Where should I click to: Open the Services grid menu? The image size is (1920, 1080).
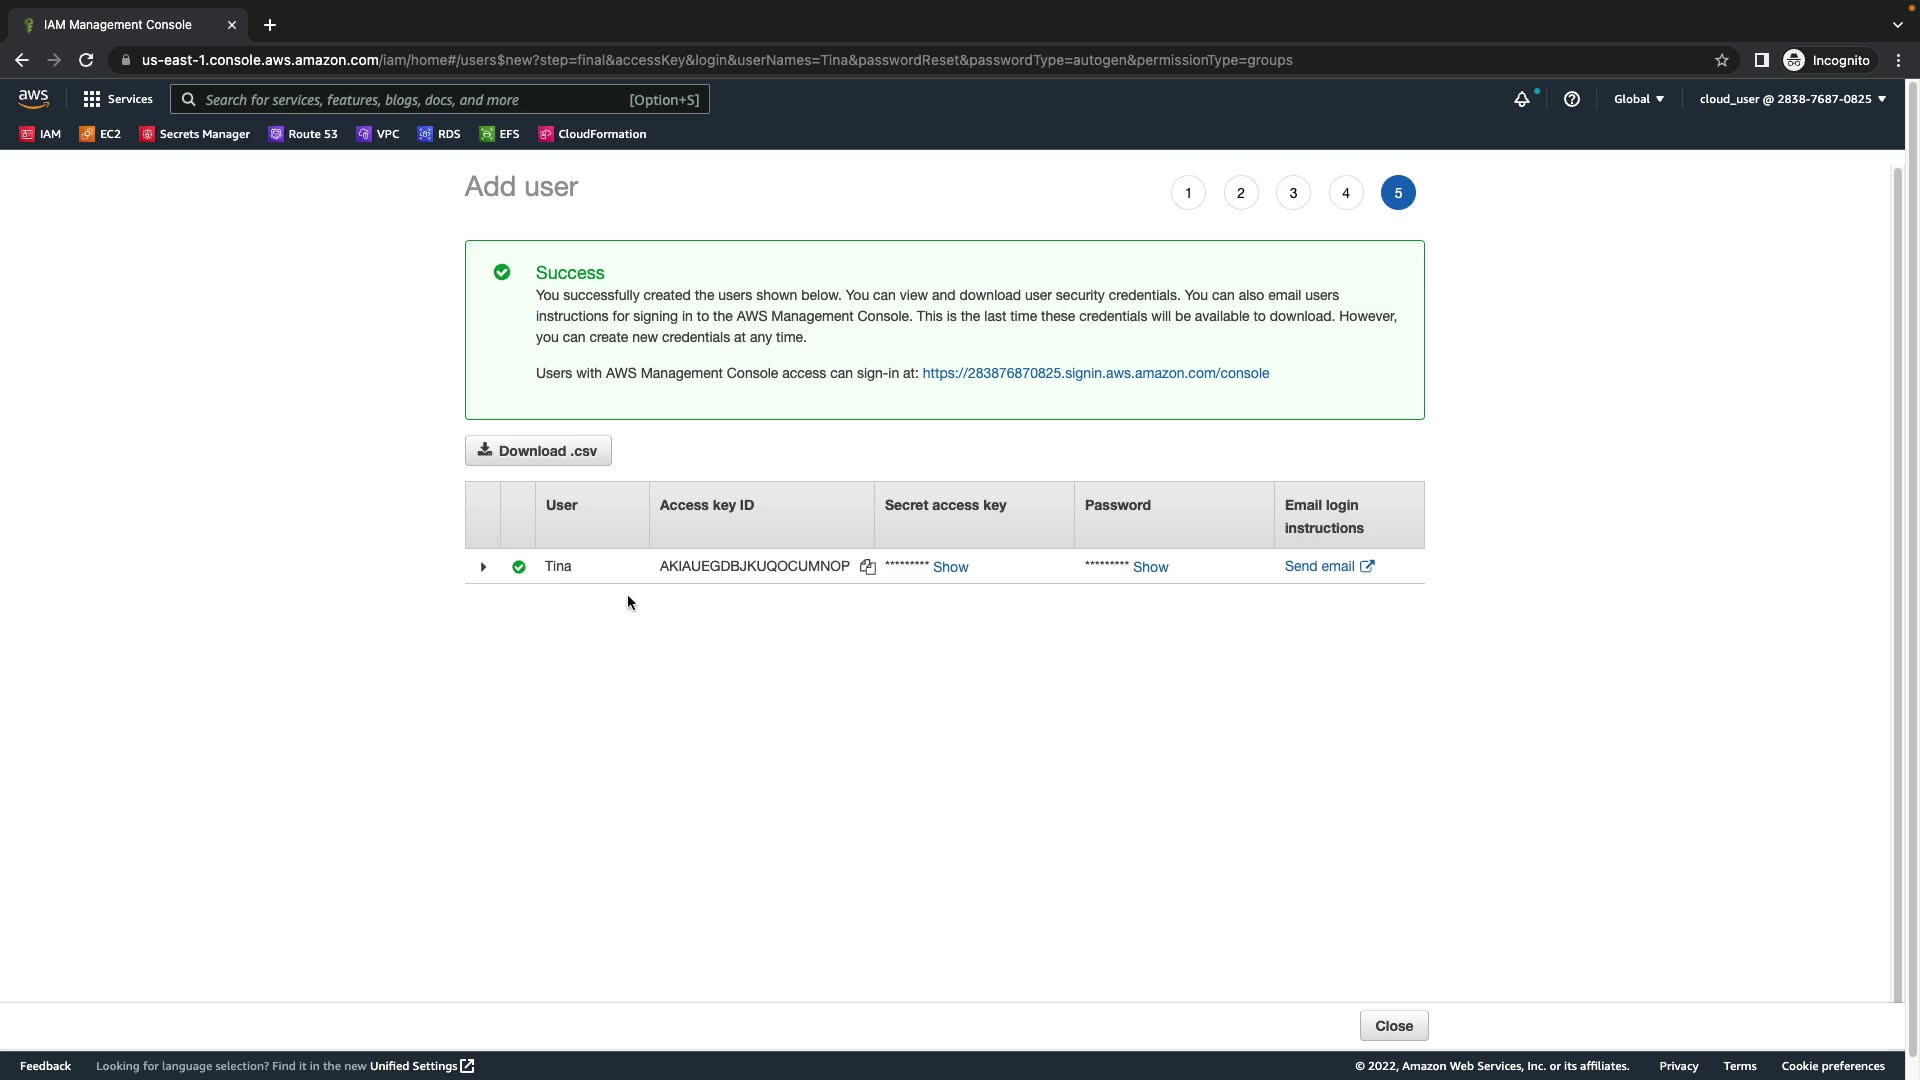tap(118, 99)
